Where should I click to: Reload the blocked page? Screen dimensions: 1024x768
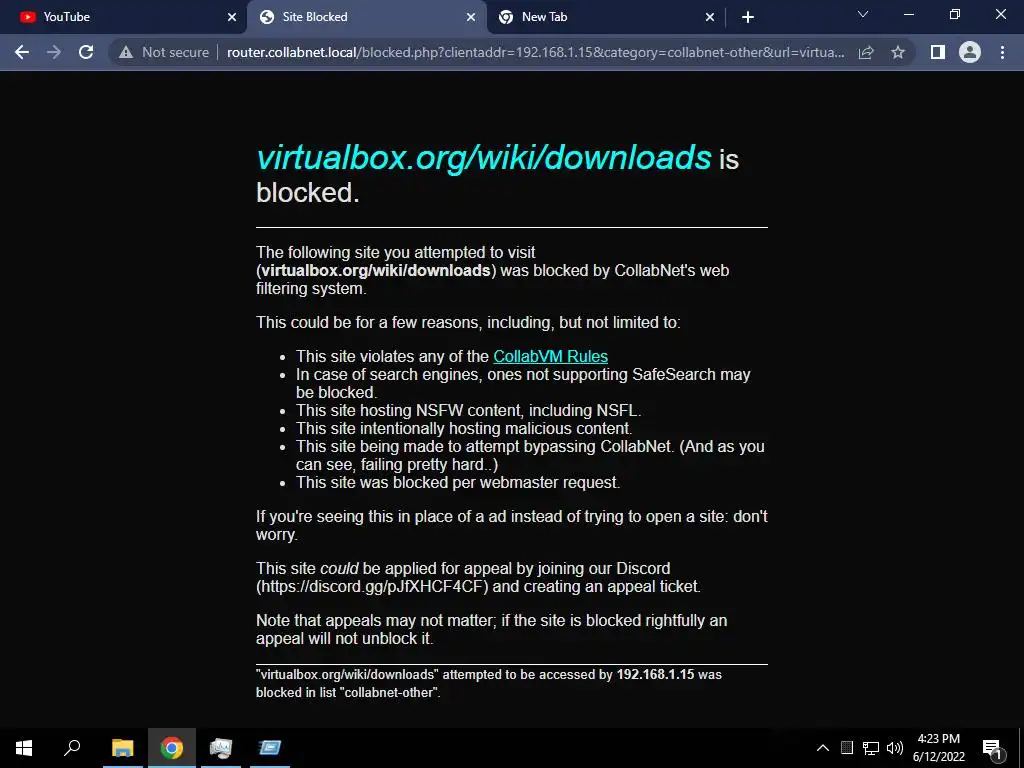tap(86, 52)
